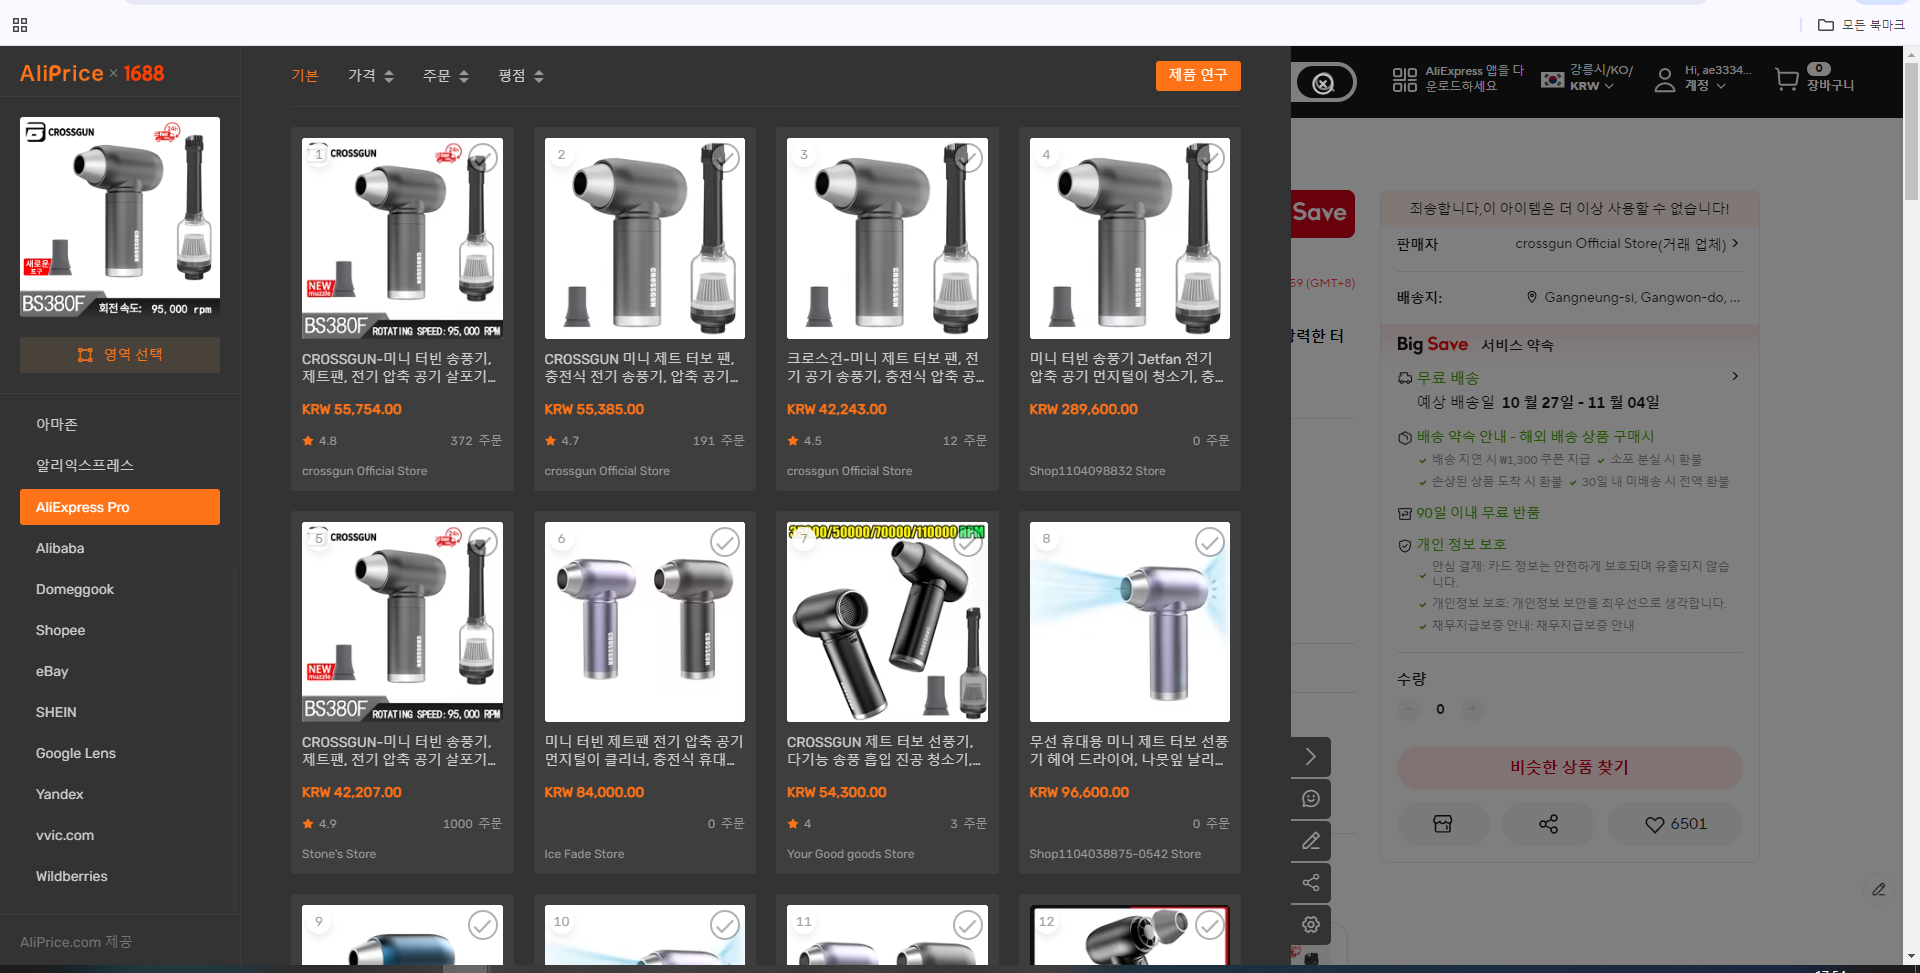The height and width of the screenshot is (973, 1920).
Task: Switch to eBay source
Action: tap(120, 671)
